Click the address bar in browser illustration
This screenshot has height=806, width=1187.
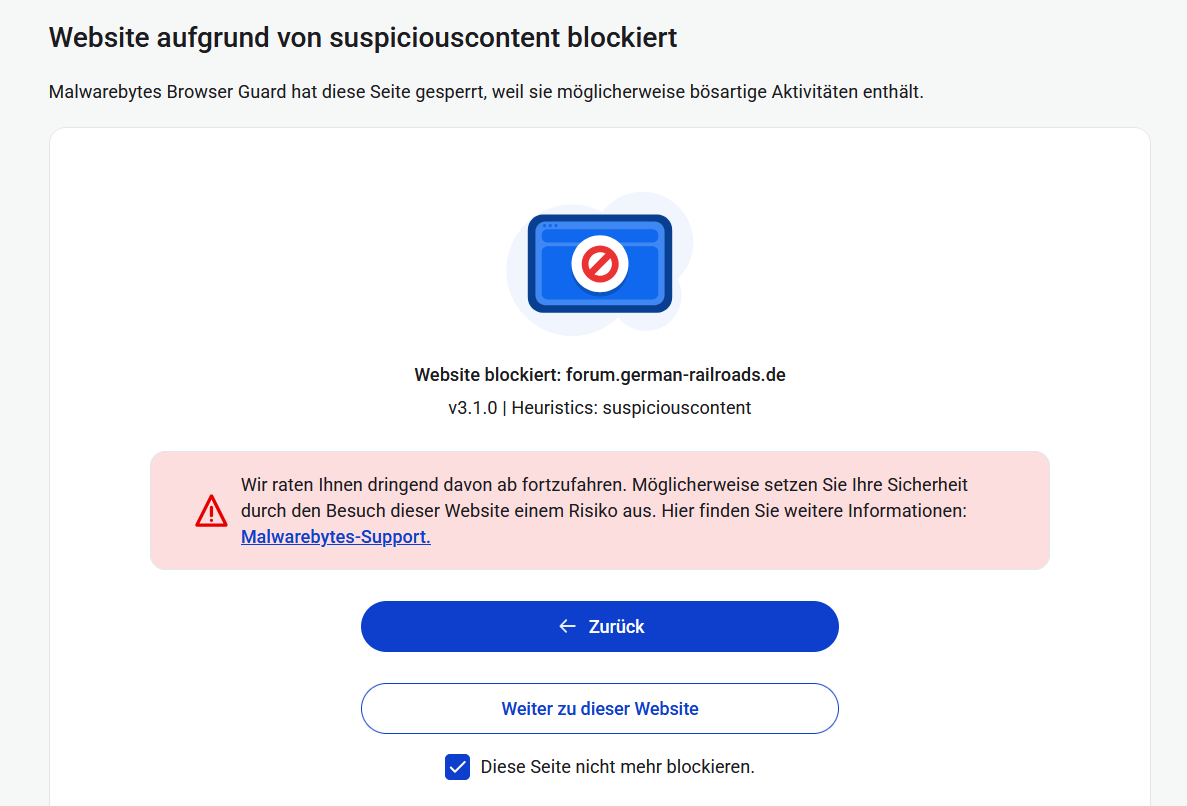[x=600, y=236]
